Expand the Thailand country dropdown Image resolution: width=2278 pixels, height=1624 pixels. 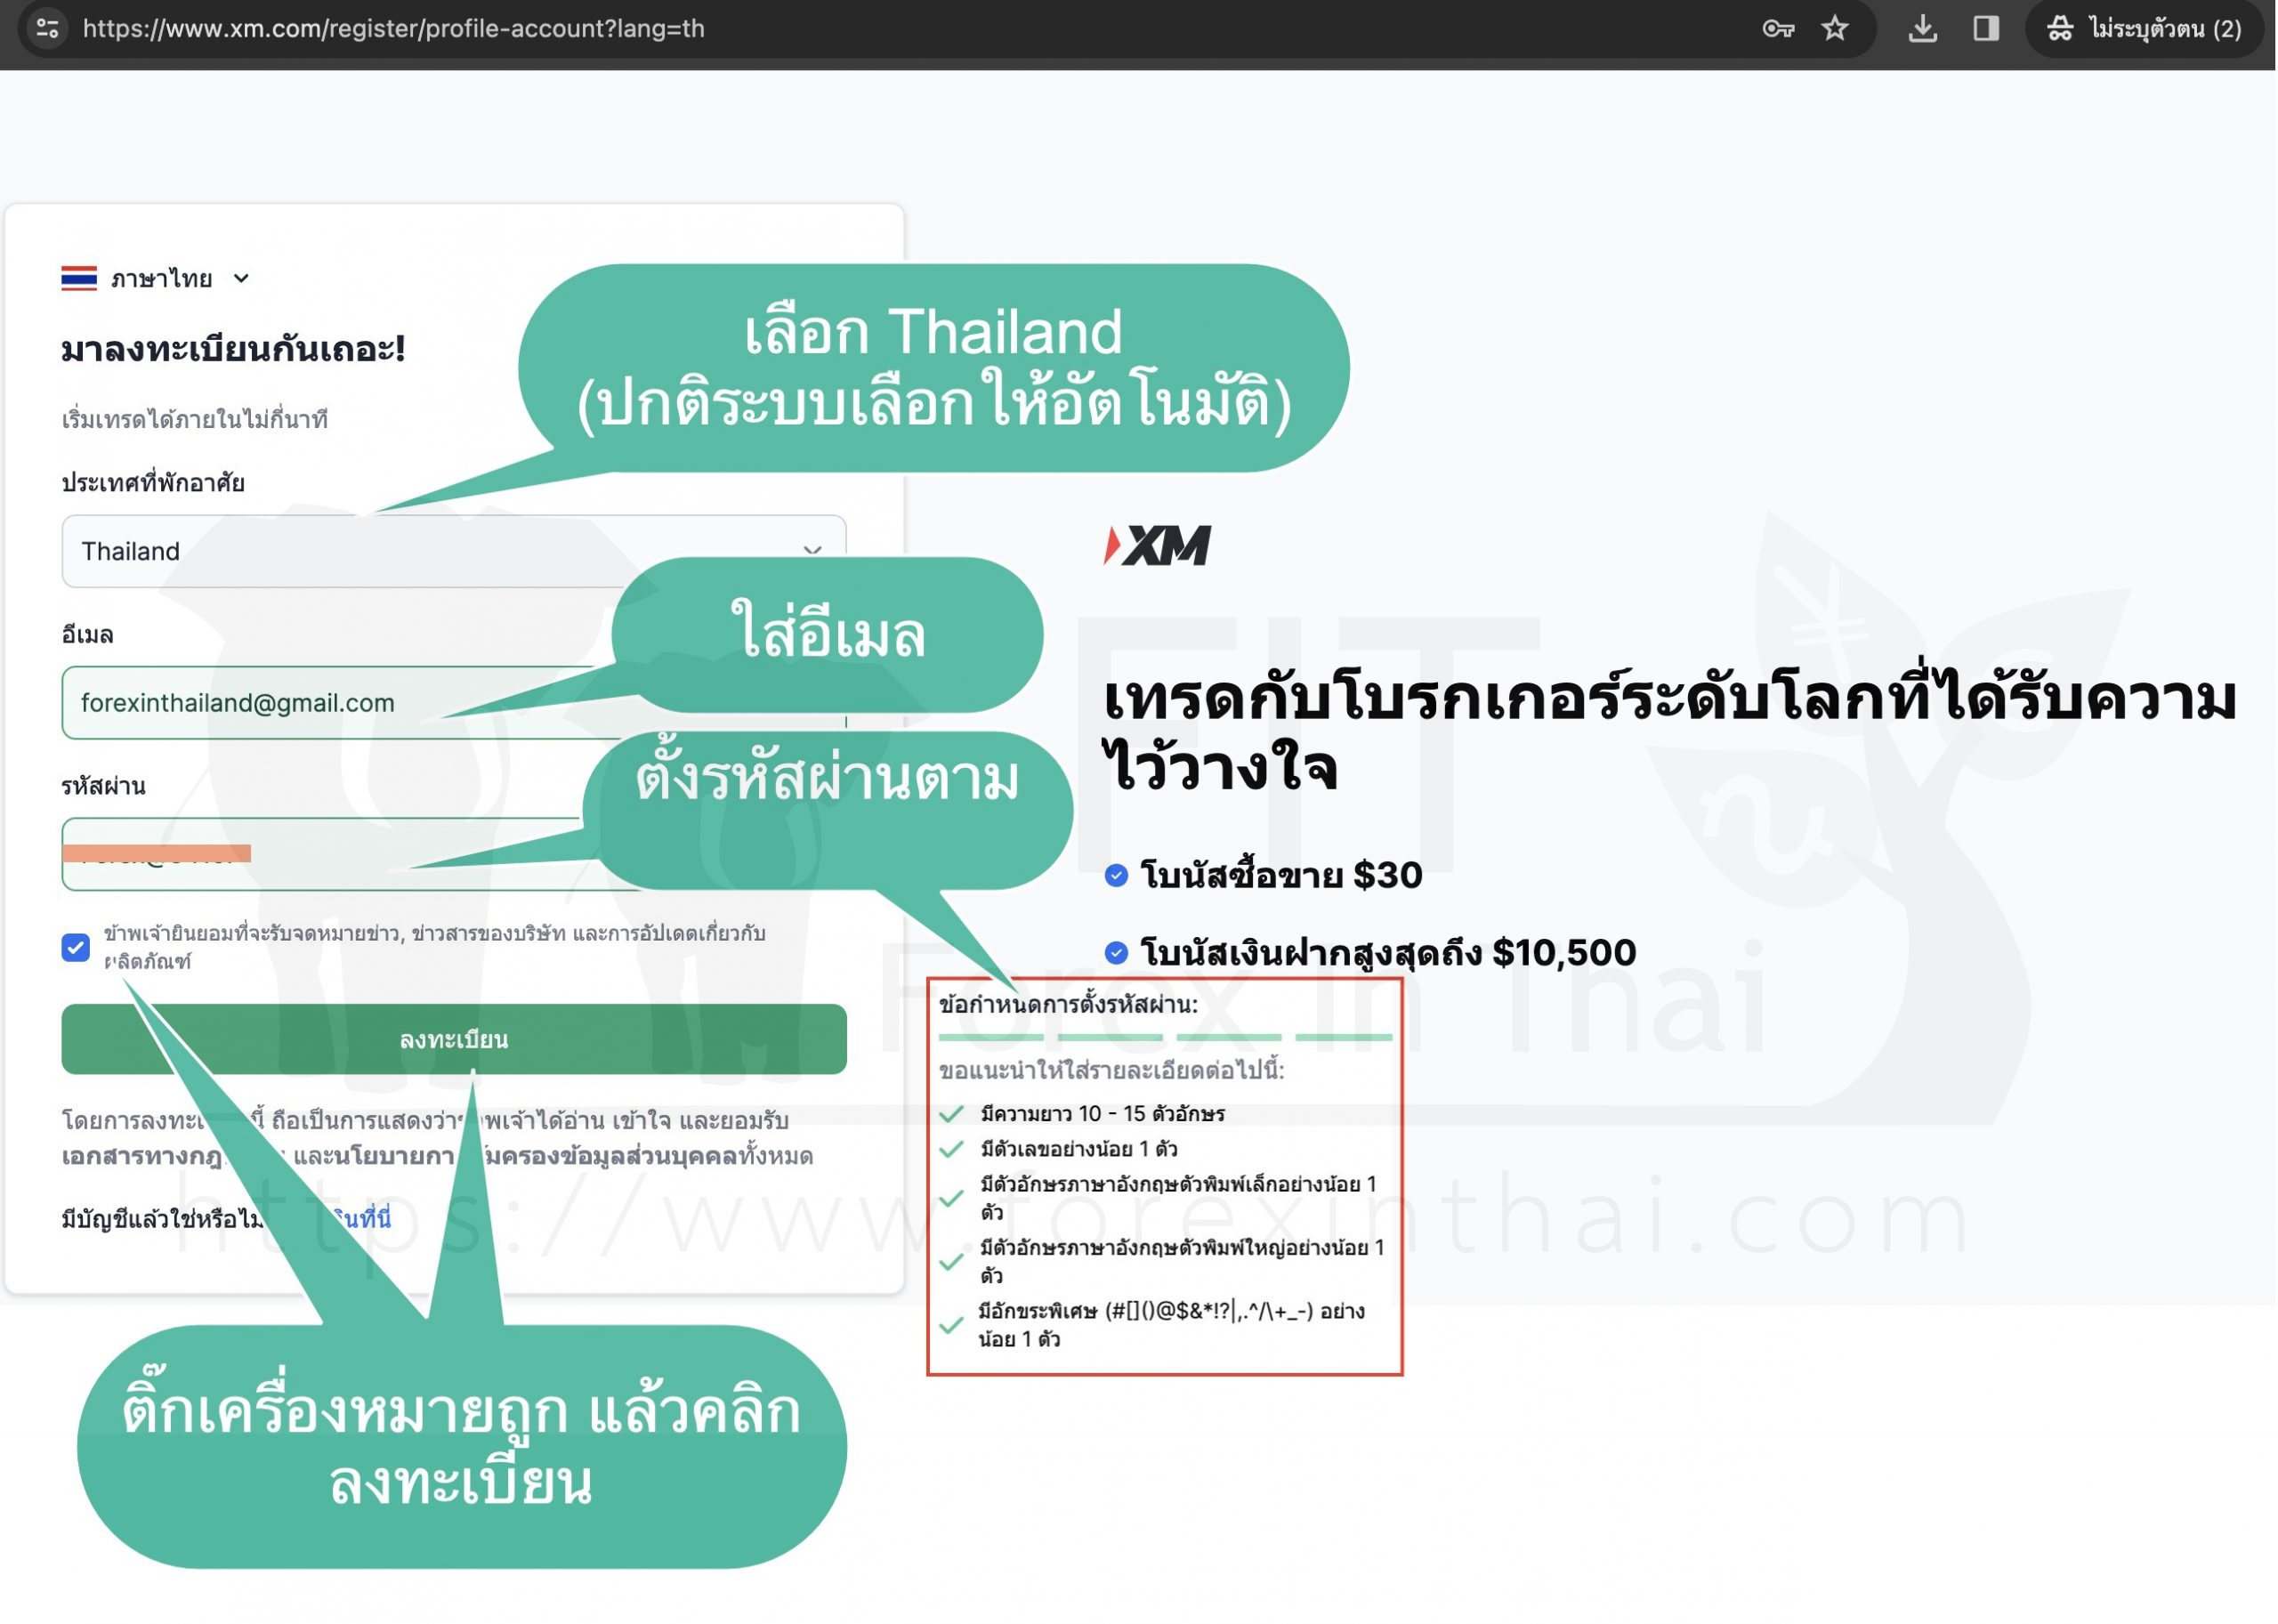(454, 551)
